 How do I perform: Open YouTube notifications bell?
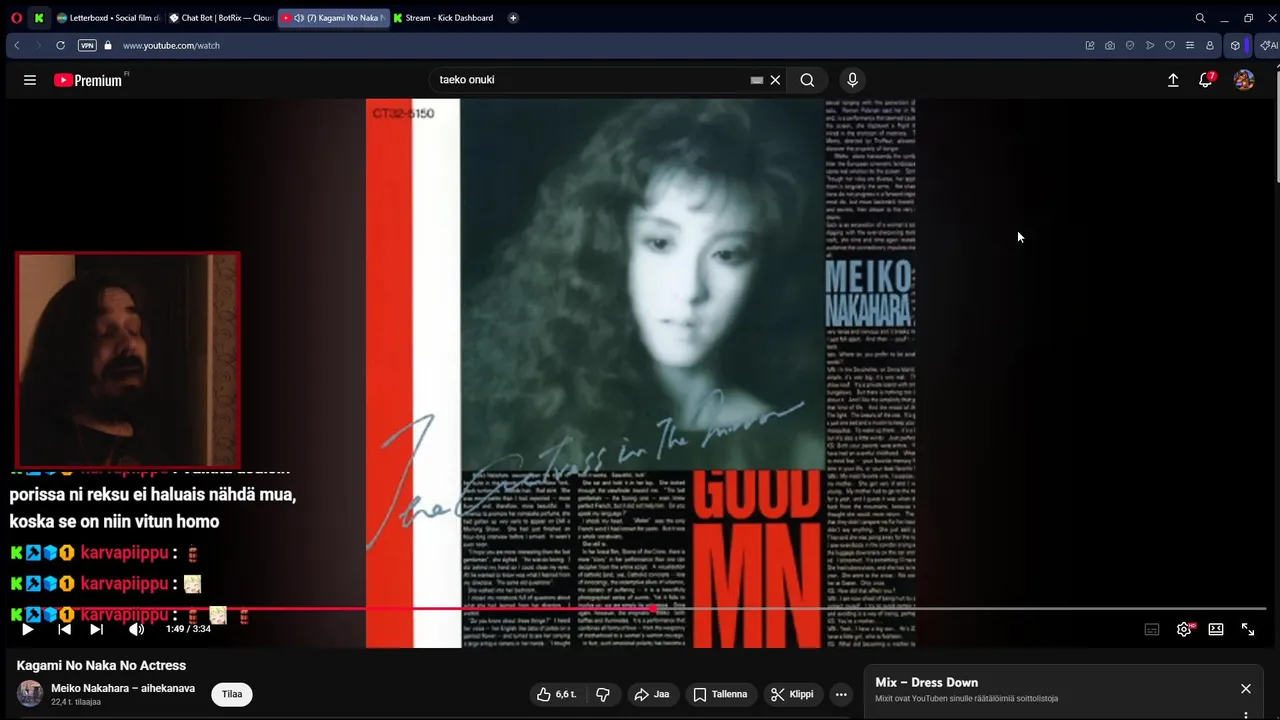1206,80
